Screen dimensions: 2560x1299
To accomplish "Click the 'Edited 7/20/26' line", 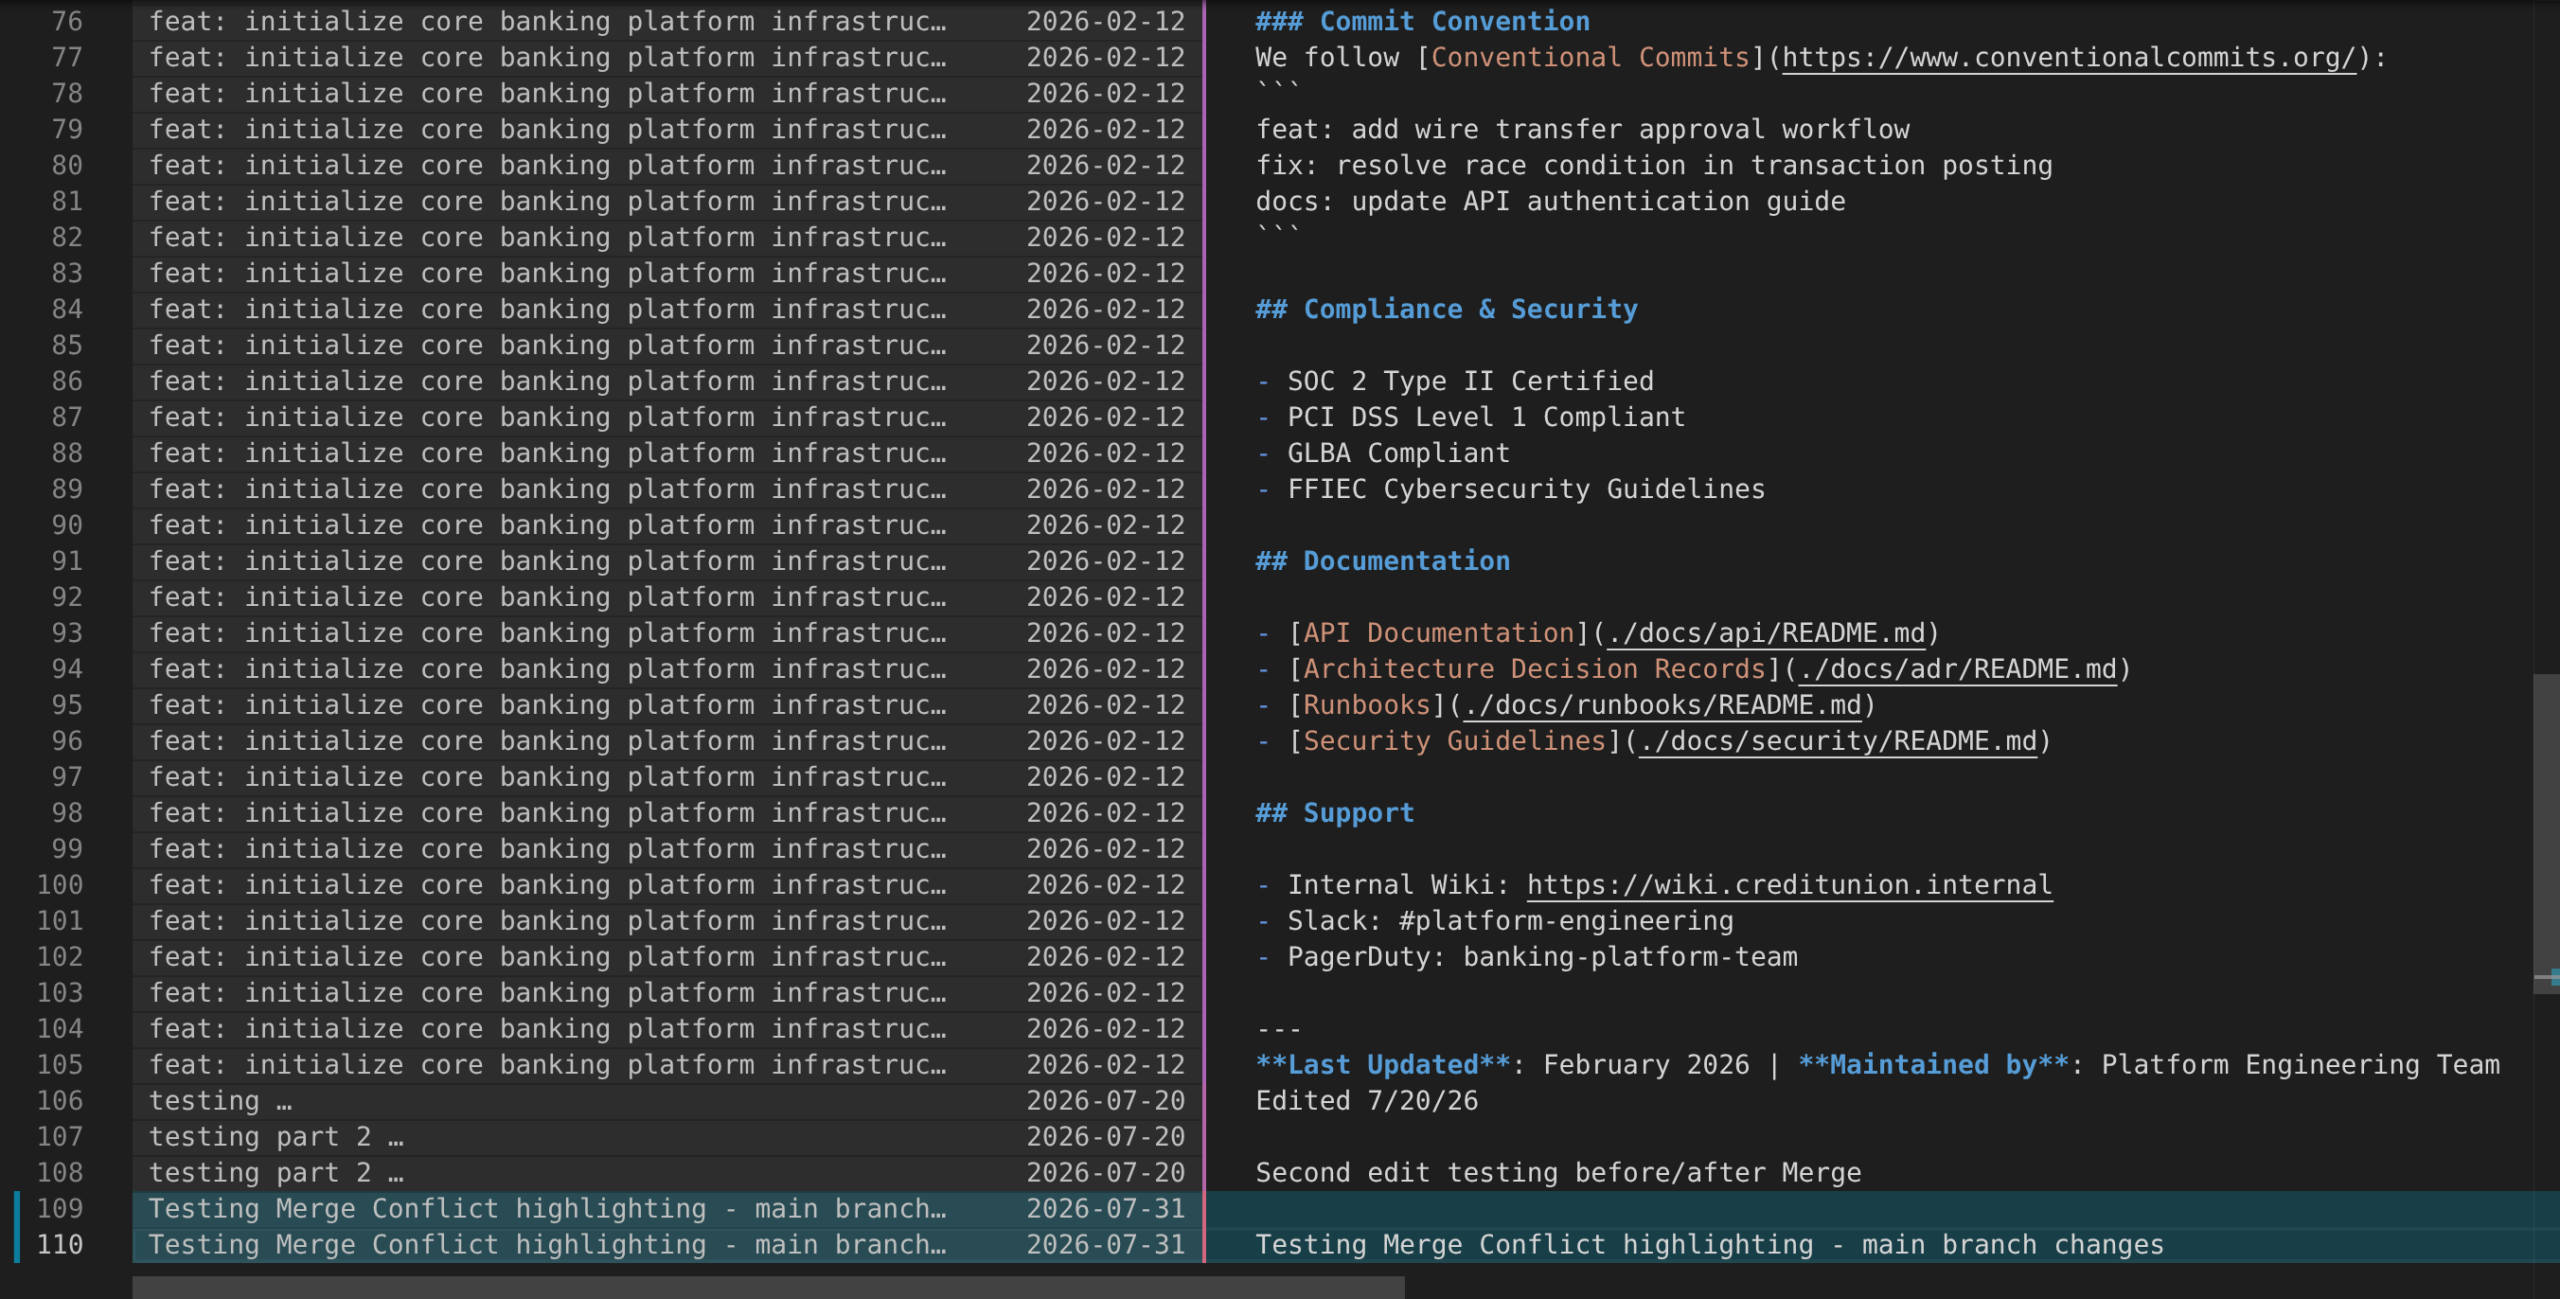I will (x=1366, y=1102).
